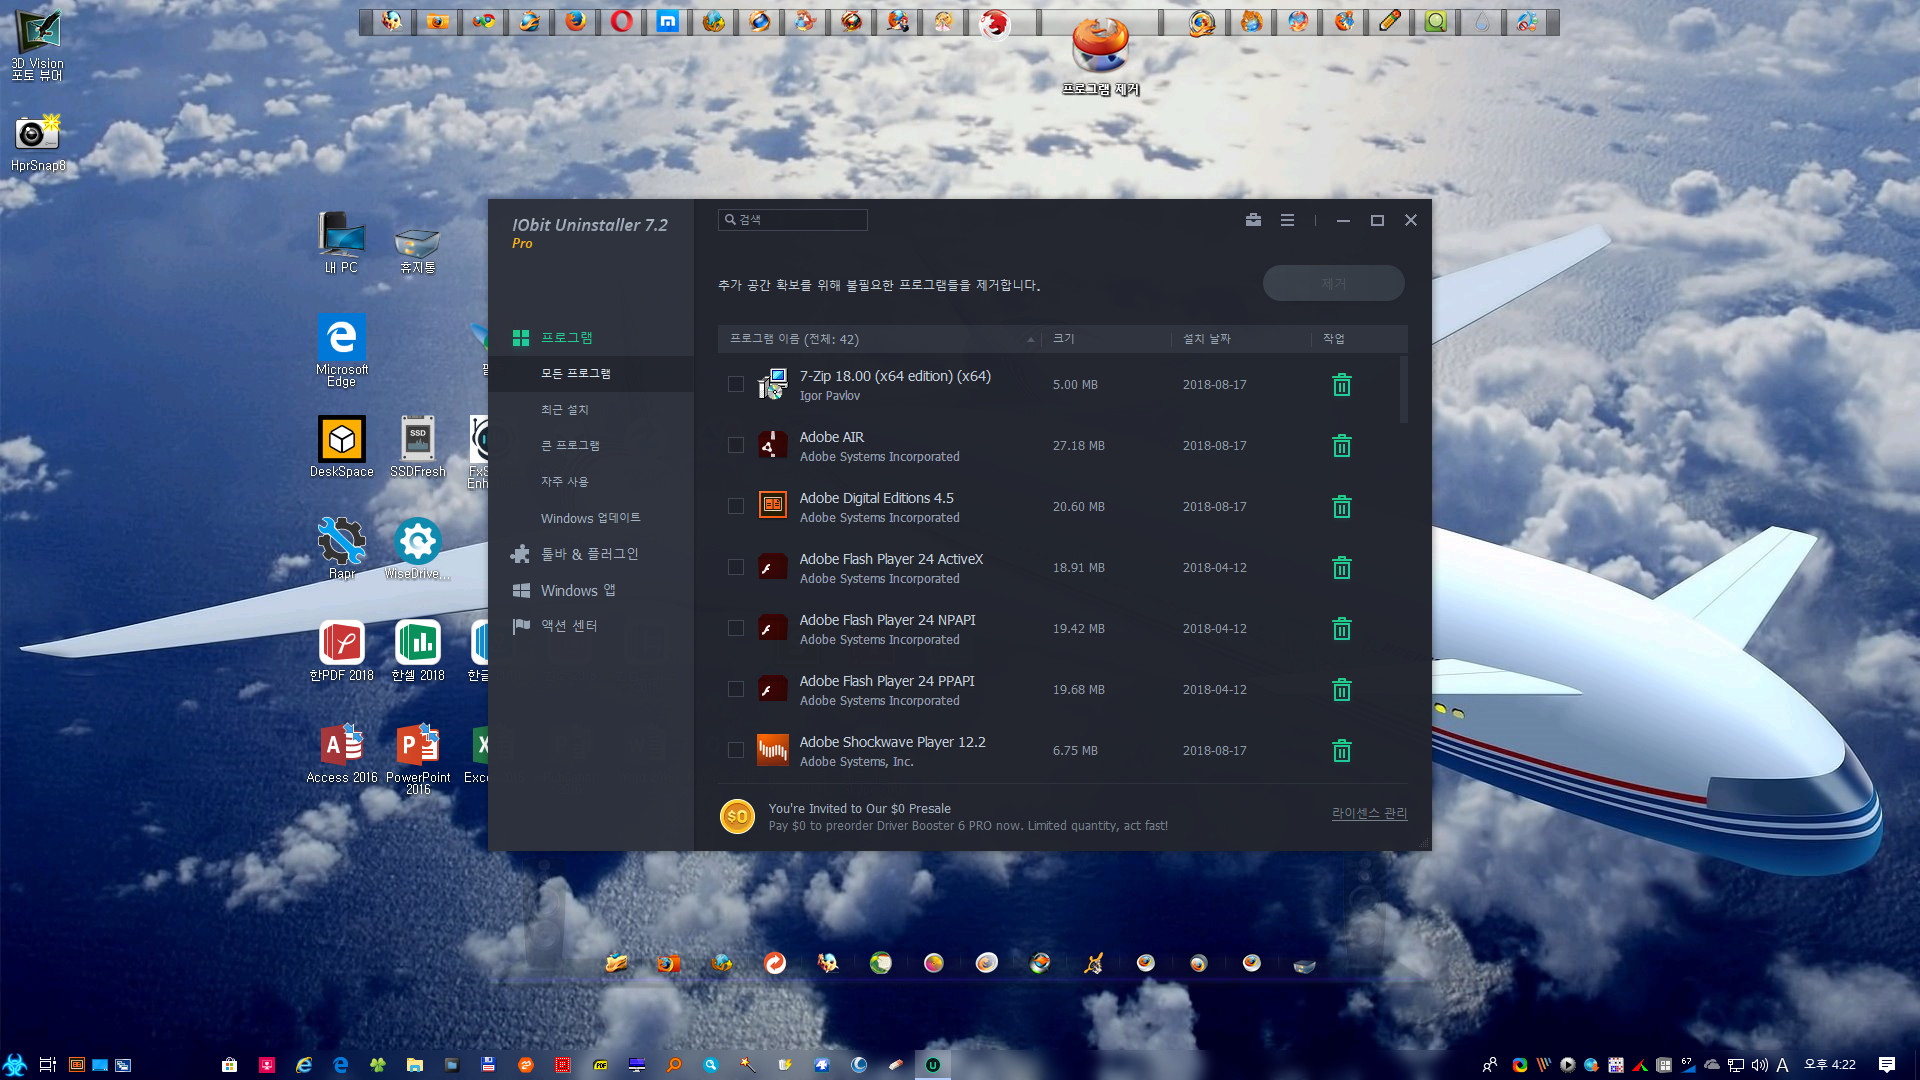Sort by 설치 날짜 install date column

click(x=1241, y=339)
